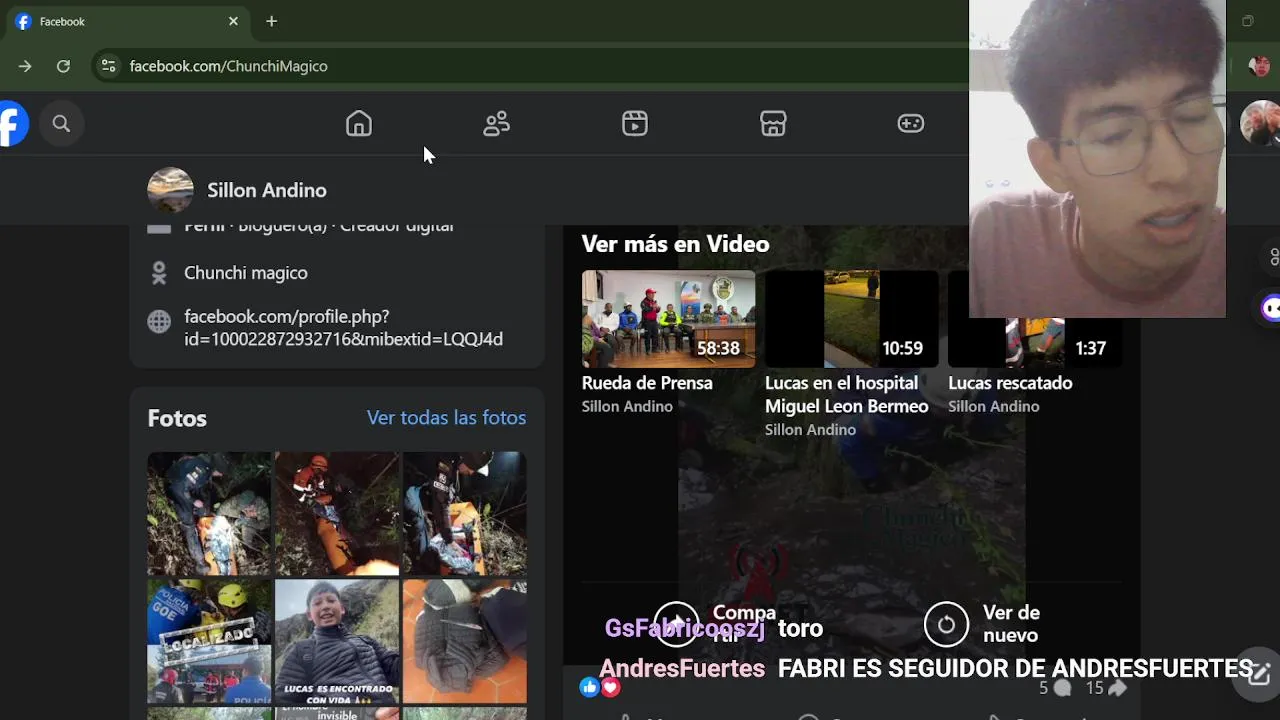Open the Localizado Policia GOE photo
The image size is (1280, 720).
(x=209, y=641)
